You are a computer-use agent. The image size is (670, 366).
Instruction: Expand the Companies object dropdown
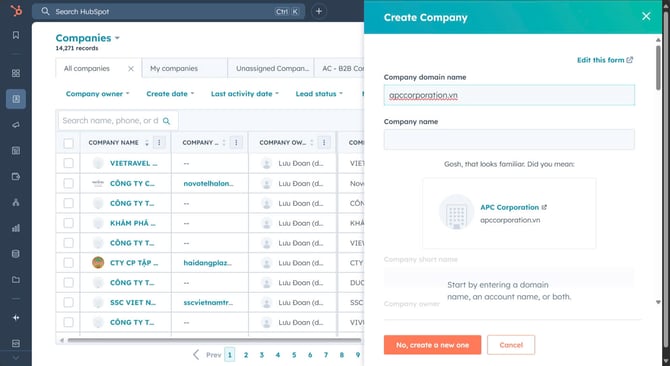click(x=88, y=38)
